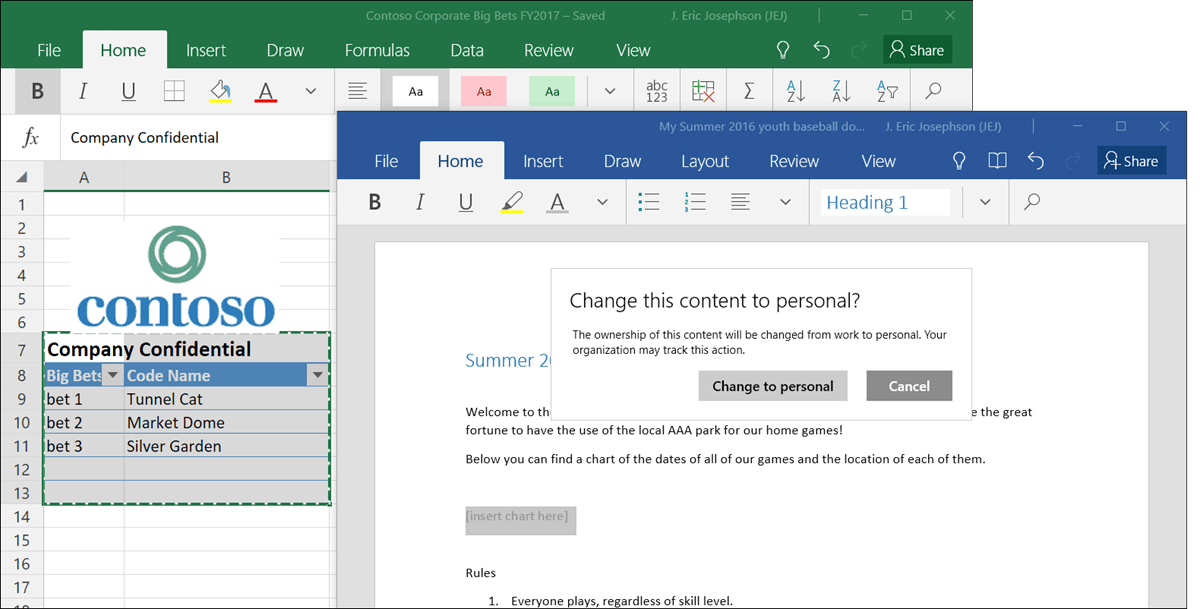Open the Layout tab in Word
The image size is (1200, 609).
pos(705,161)
